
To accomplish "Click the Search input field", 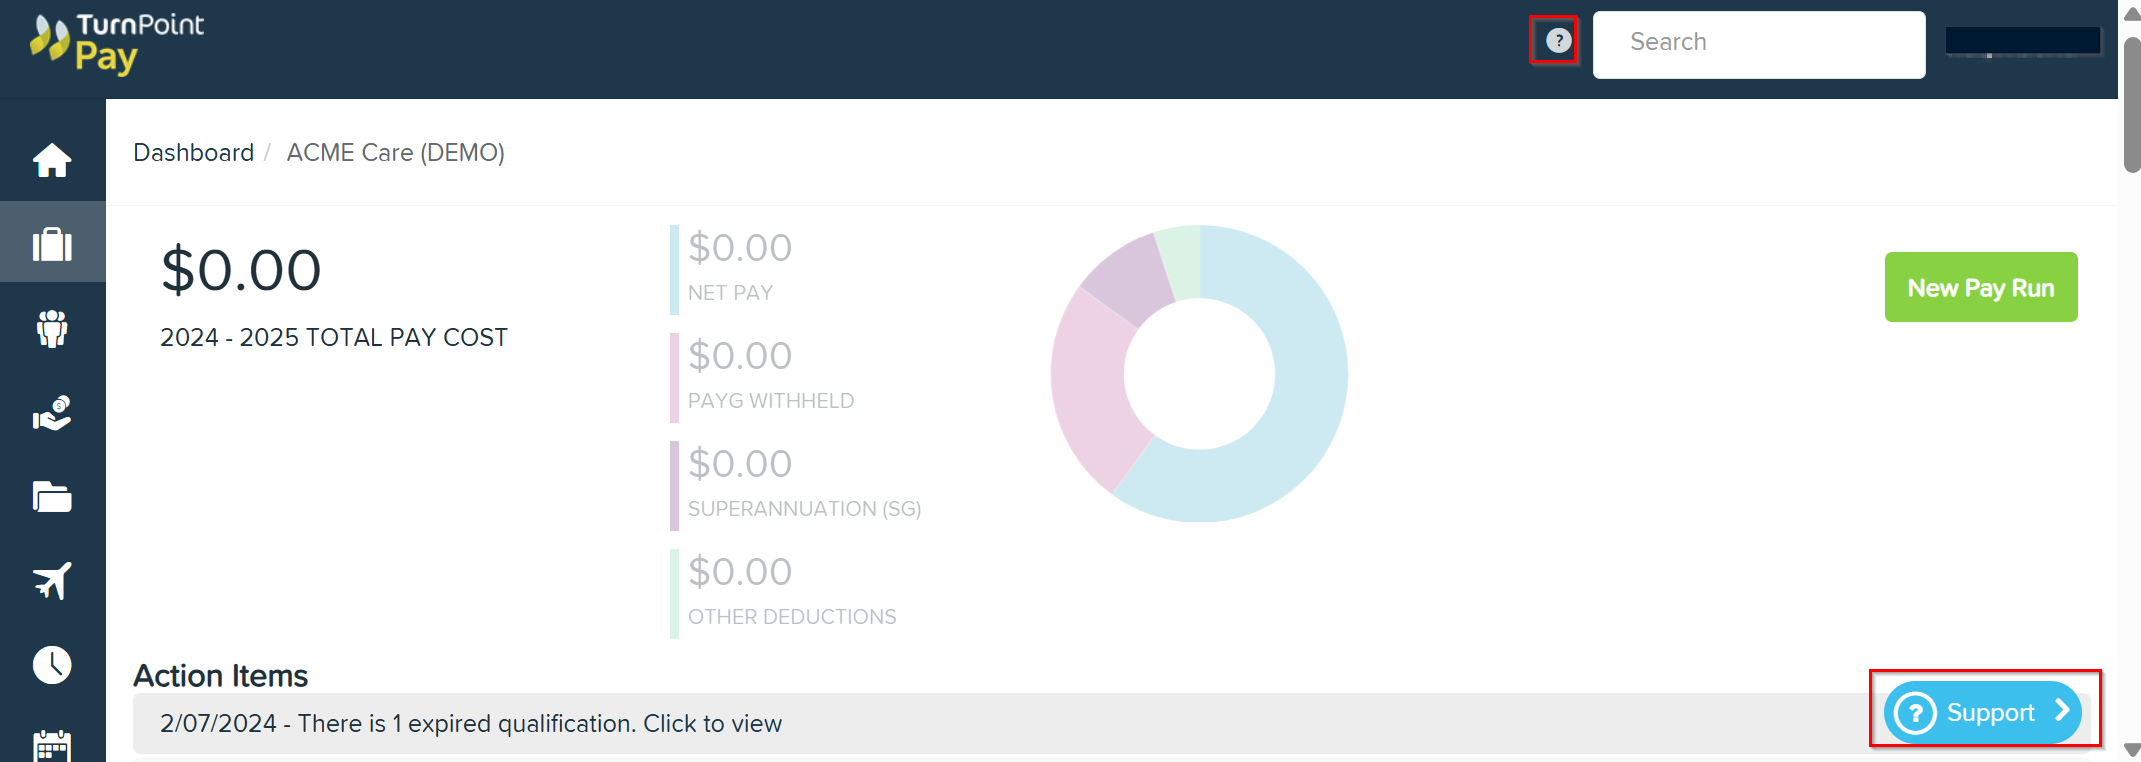I will [x=1759, y=42].
